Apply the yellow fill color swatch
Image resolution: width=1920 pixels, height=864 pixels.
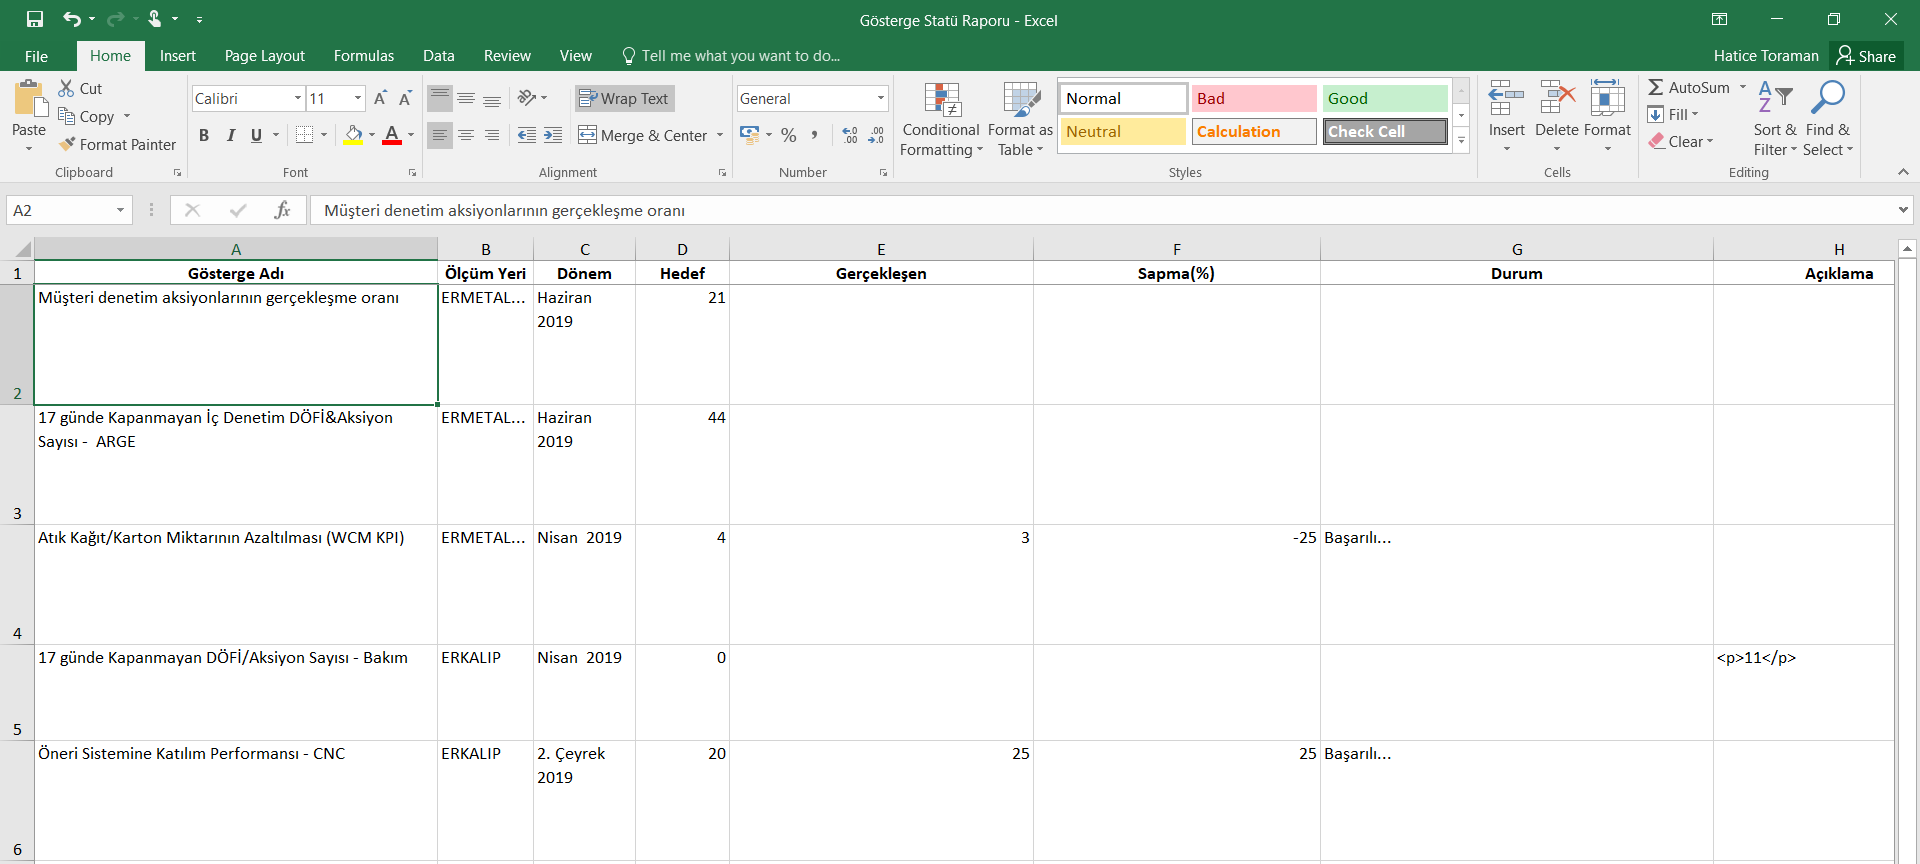[x=353, y=135]
